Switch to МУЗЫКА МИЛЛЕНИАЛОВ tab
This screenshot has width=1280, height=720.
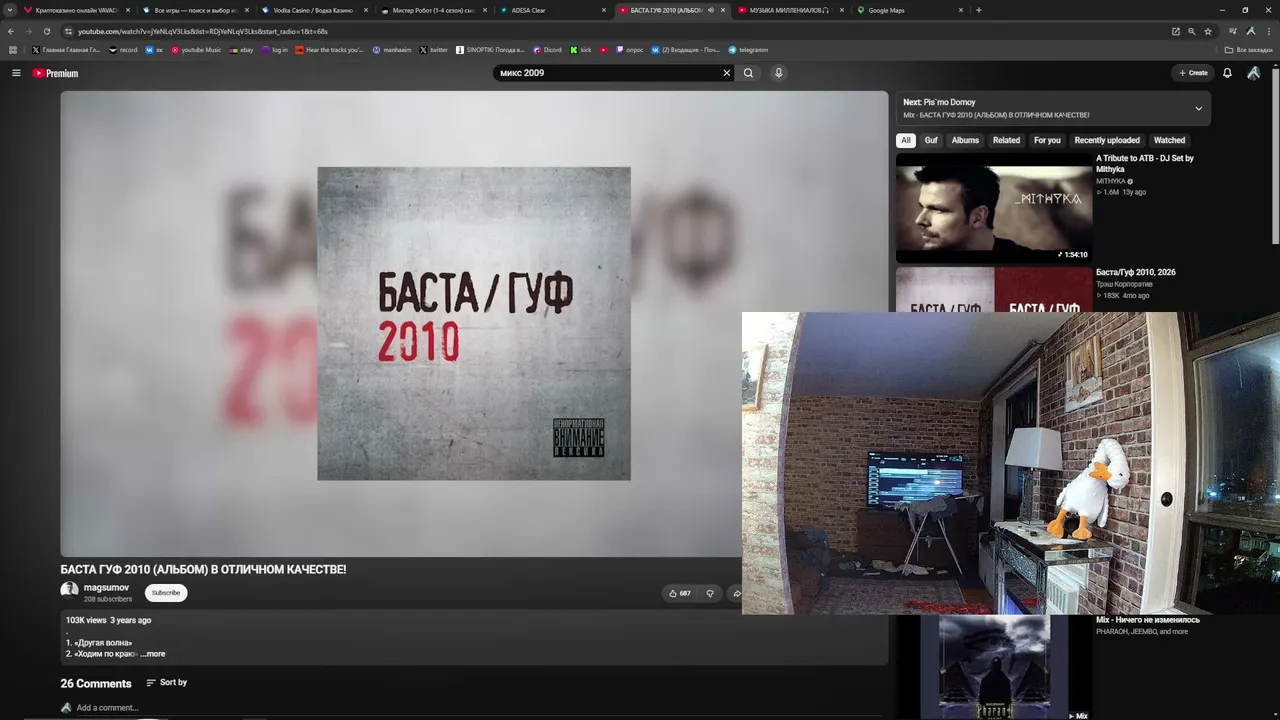[790, 10]
